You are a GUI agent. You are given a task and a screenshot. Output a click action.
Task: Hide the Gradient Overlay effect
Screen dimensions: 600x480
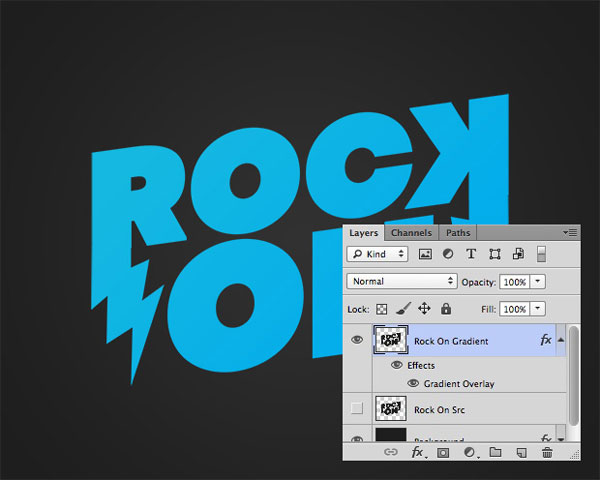pos(413,383)
